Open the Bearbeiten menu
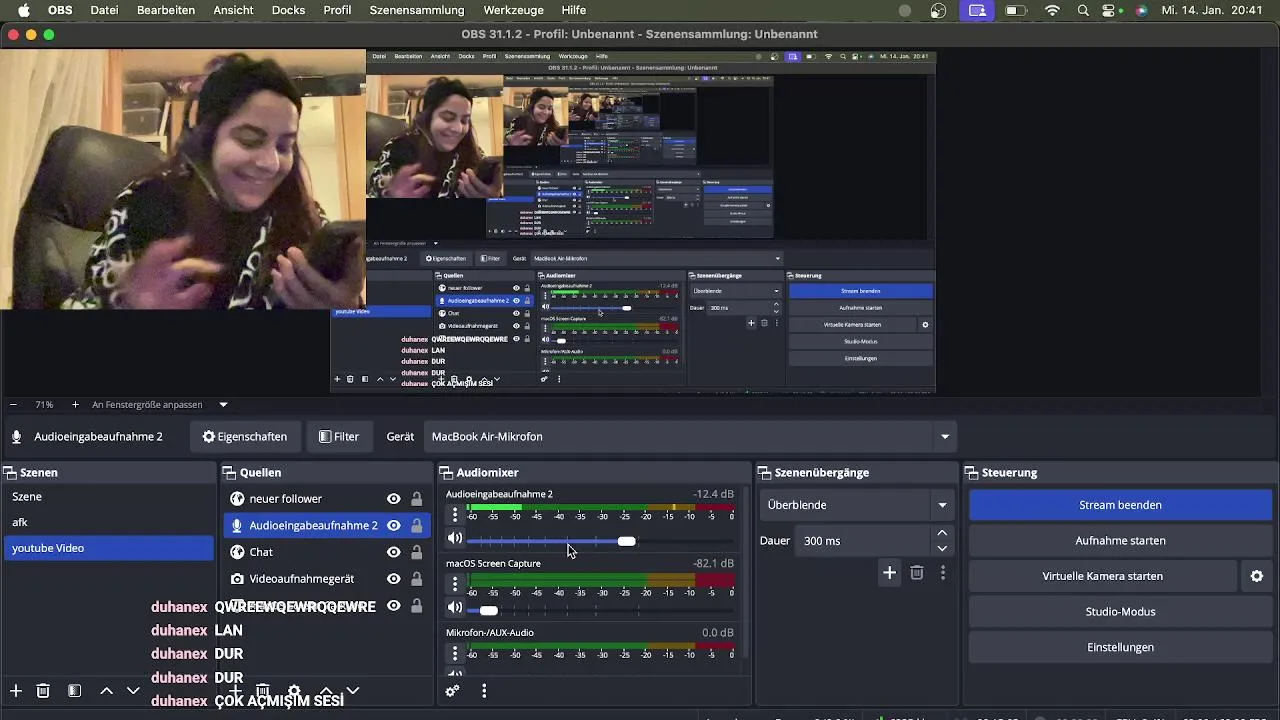1280x720 pixels. click(x=166, y=10)
